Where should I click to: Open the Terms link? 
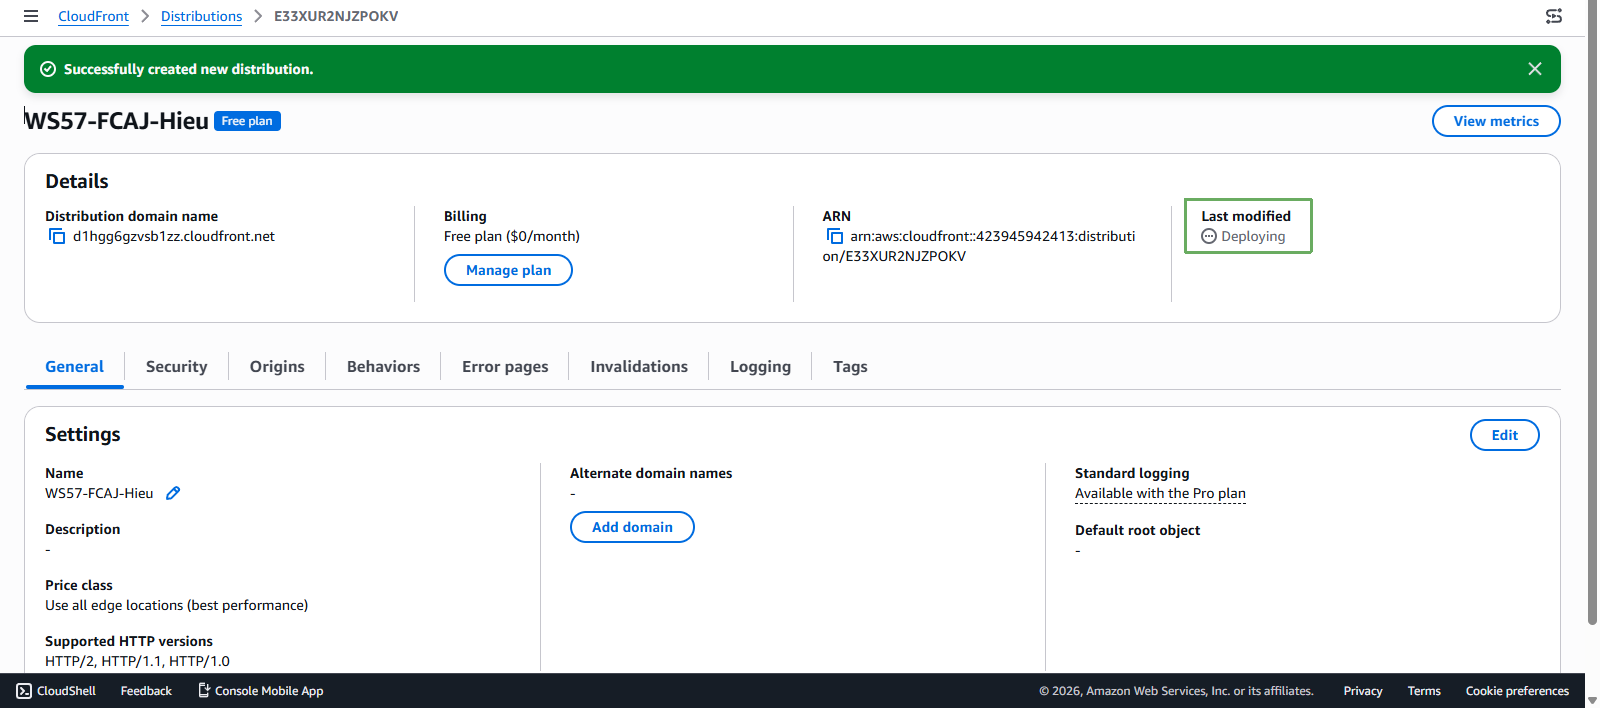click(1424, 691)
